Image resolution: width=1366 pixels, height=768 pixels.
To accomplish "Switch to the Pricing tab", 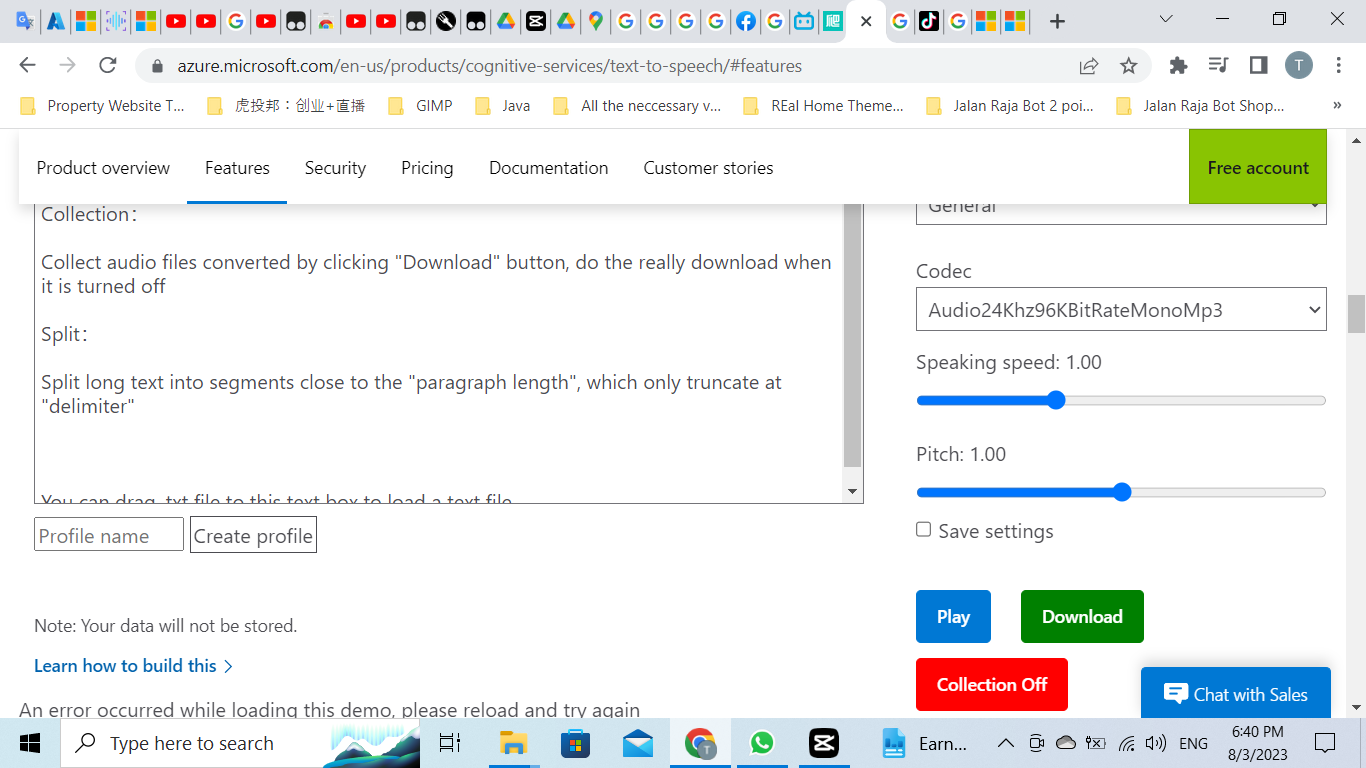I will (427, 168).
